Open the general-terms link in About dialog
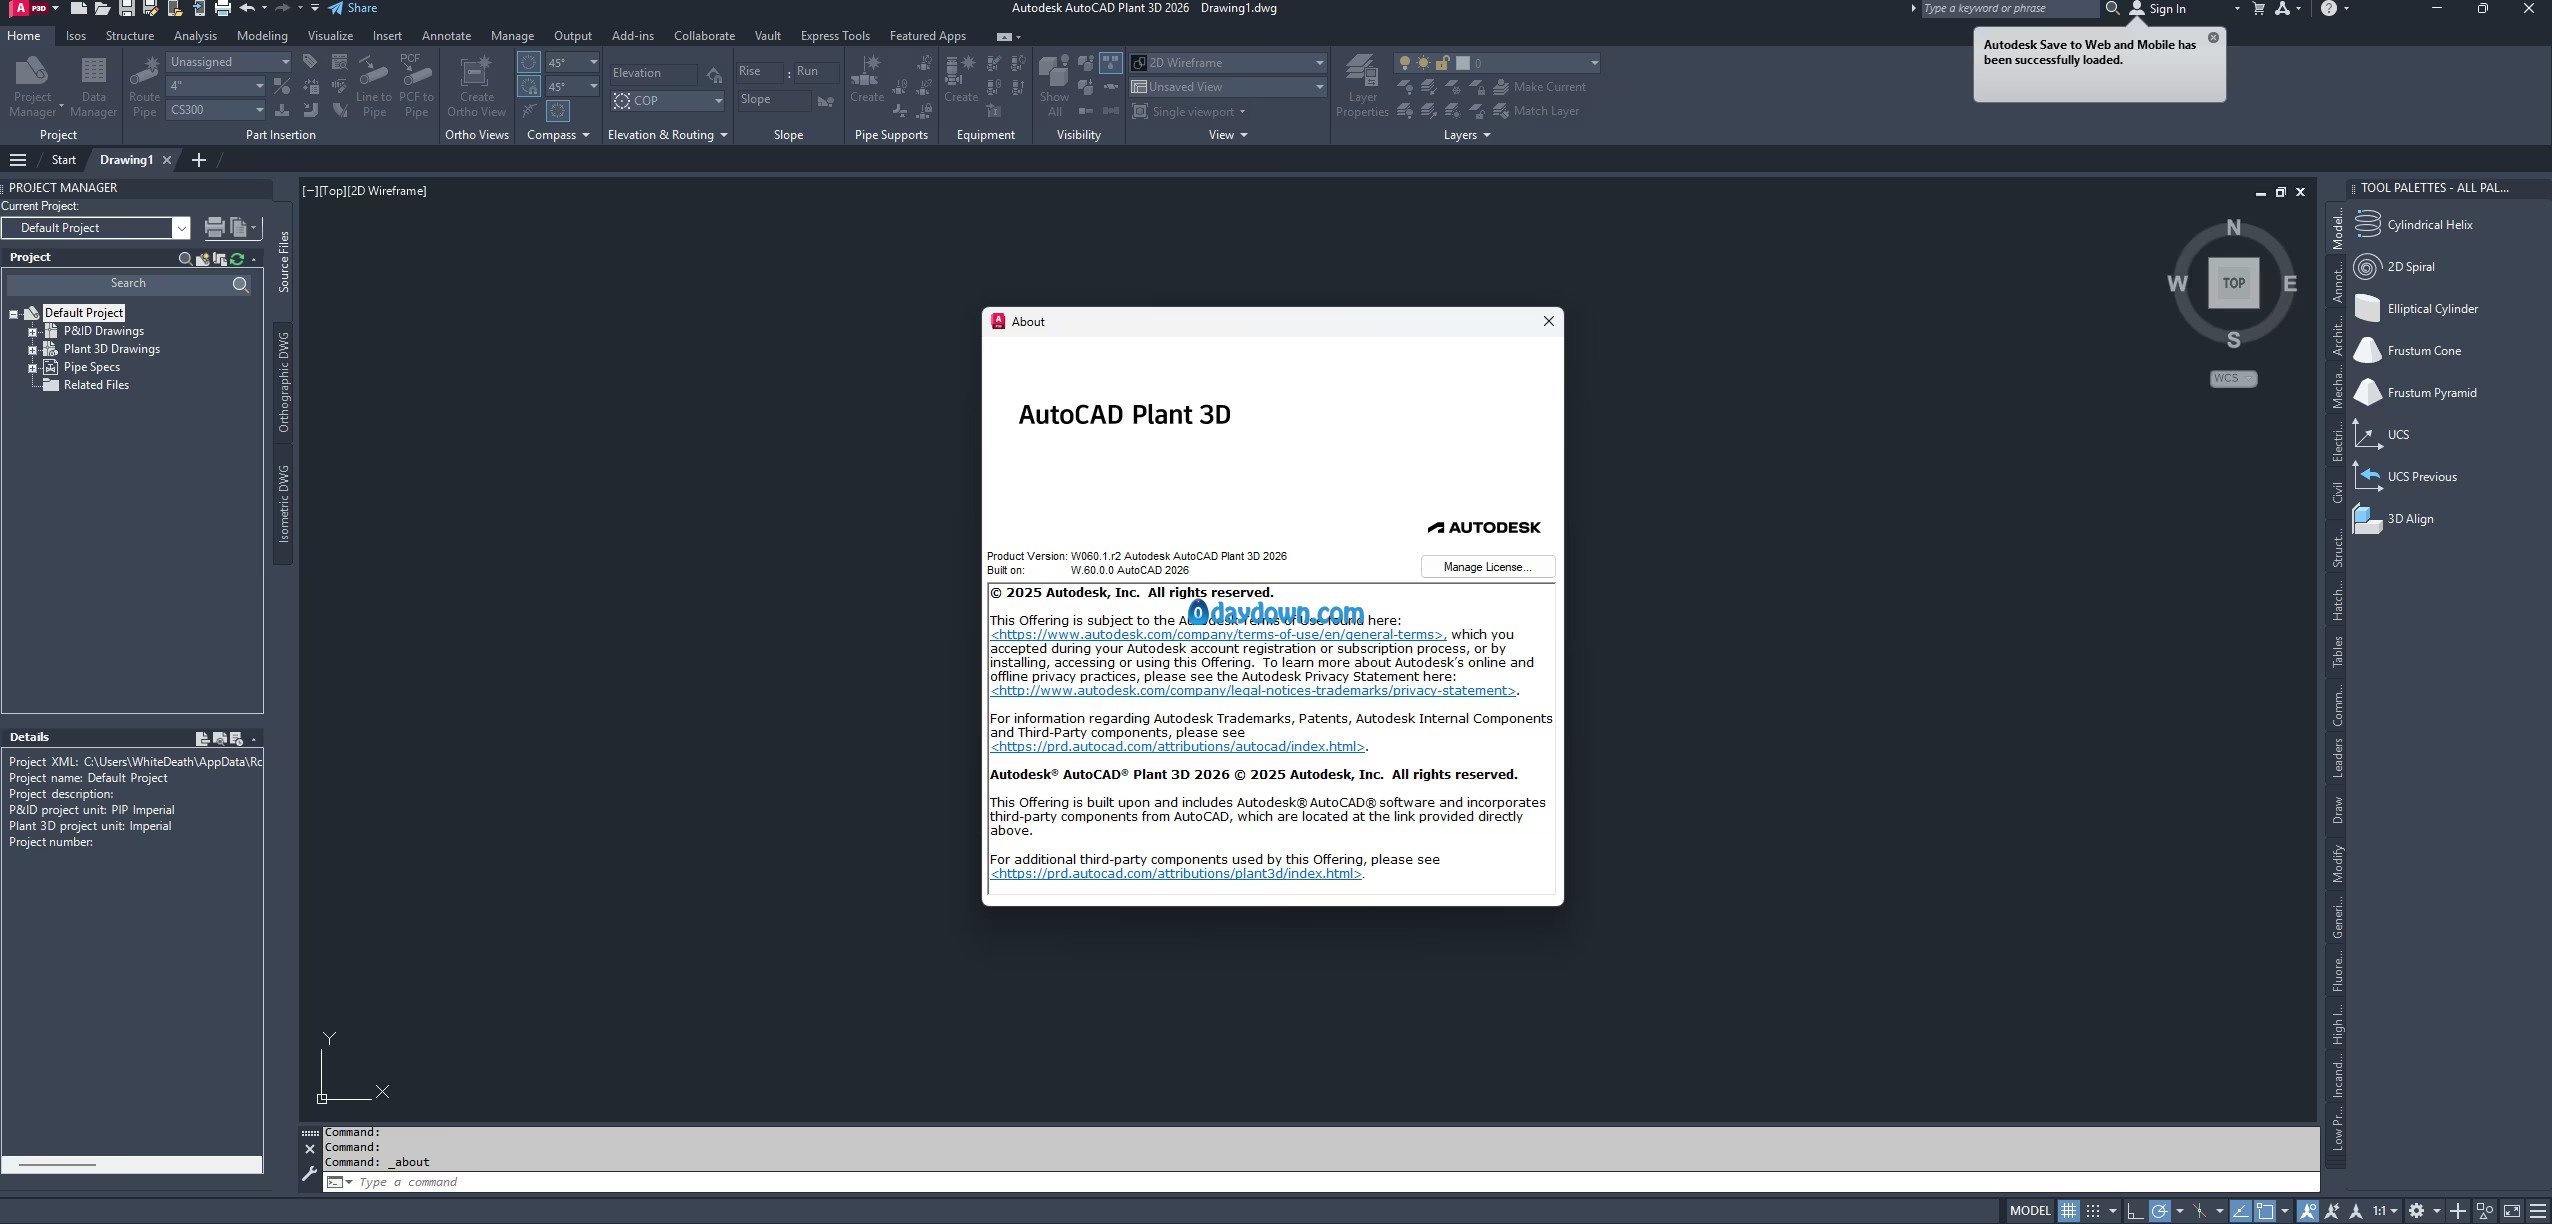The height and width of the screenshot is (1224, 2552). [1218, 635]
